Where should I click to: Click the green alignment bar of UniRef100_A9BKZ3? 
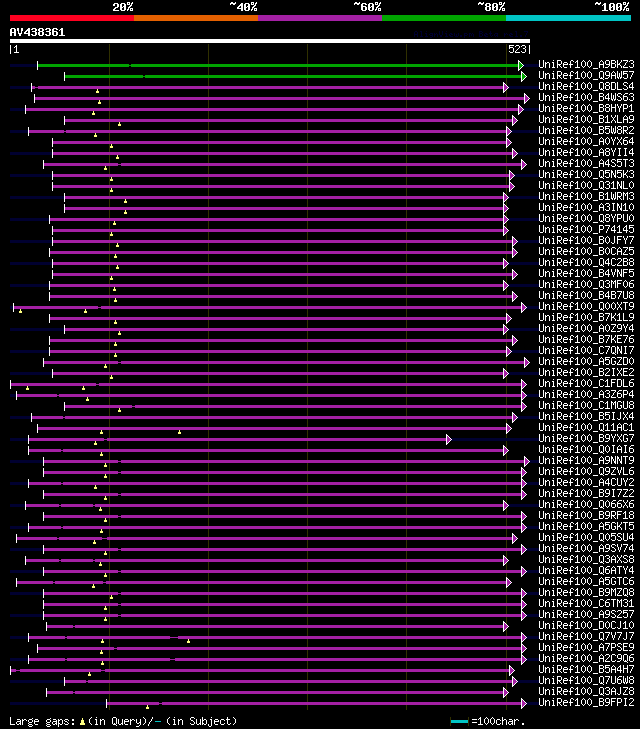(278, 66)
